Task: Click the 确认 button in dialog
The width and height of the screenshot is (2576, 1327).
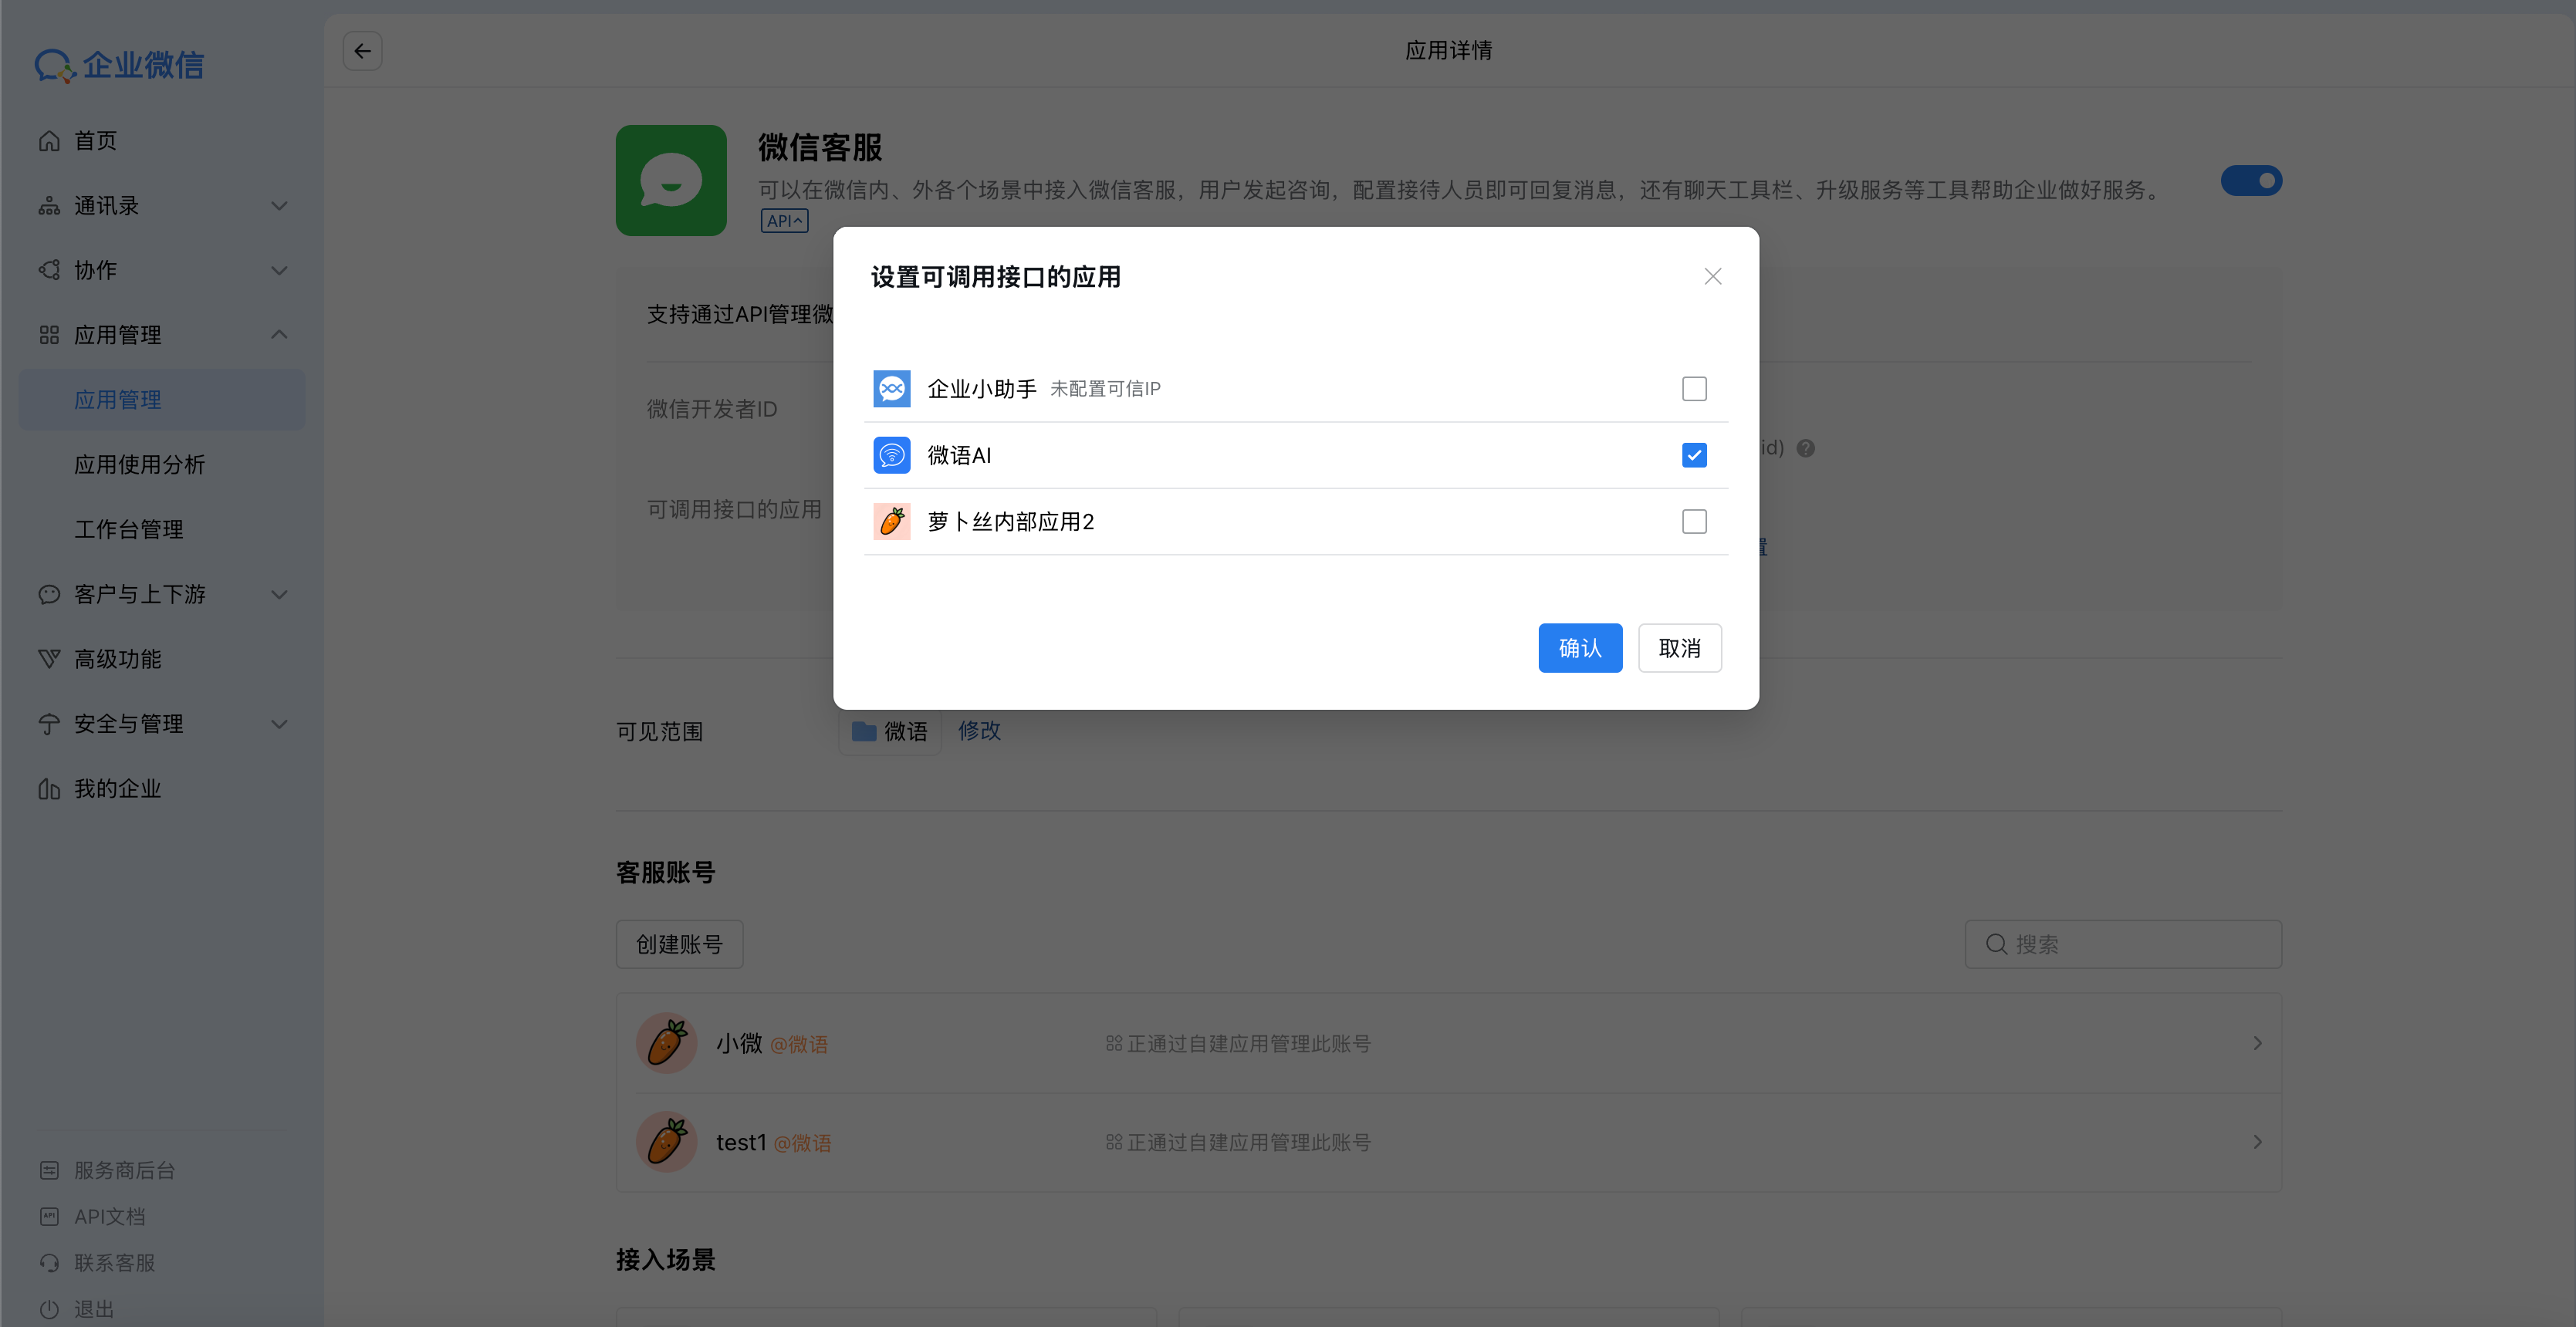Action: 1580,647
